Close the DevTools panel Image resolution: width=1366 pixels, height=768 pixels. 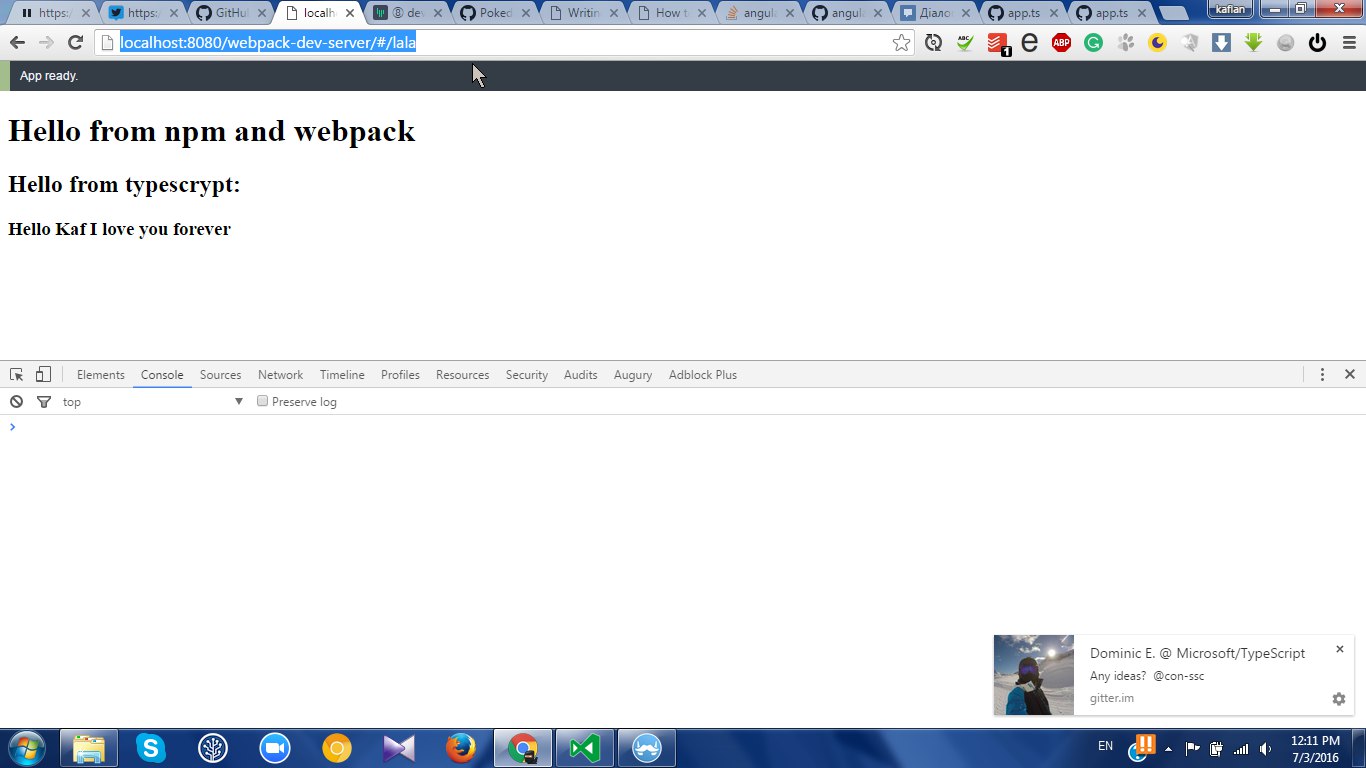1349,374
